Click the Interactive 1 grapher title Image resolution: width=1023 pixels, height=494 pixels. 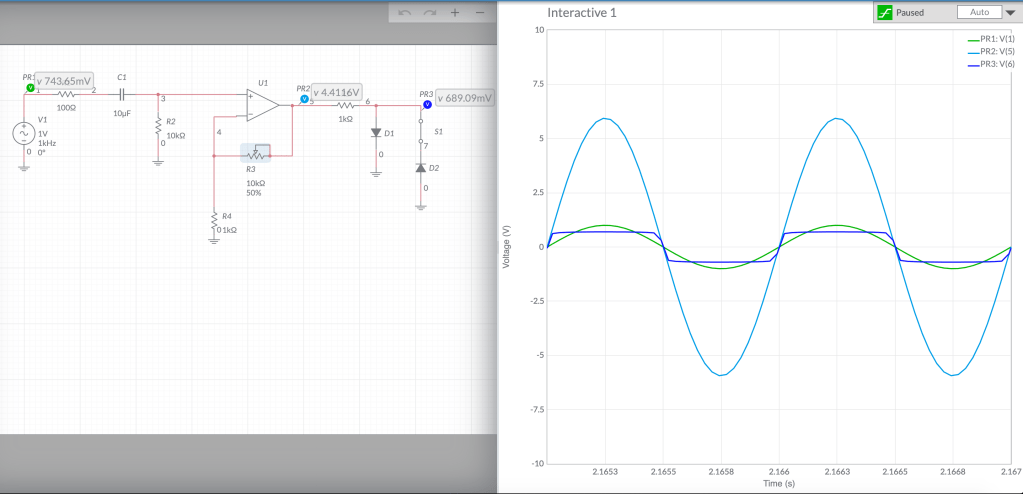click(582, 12)
